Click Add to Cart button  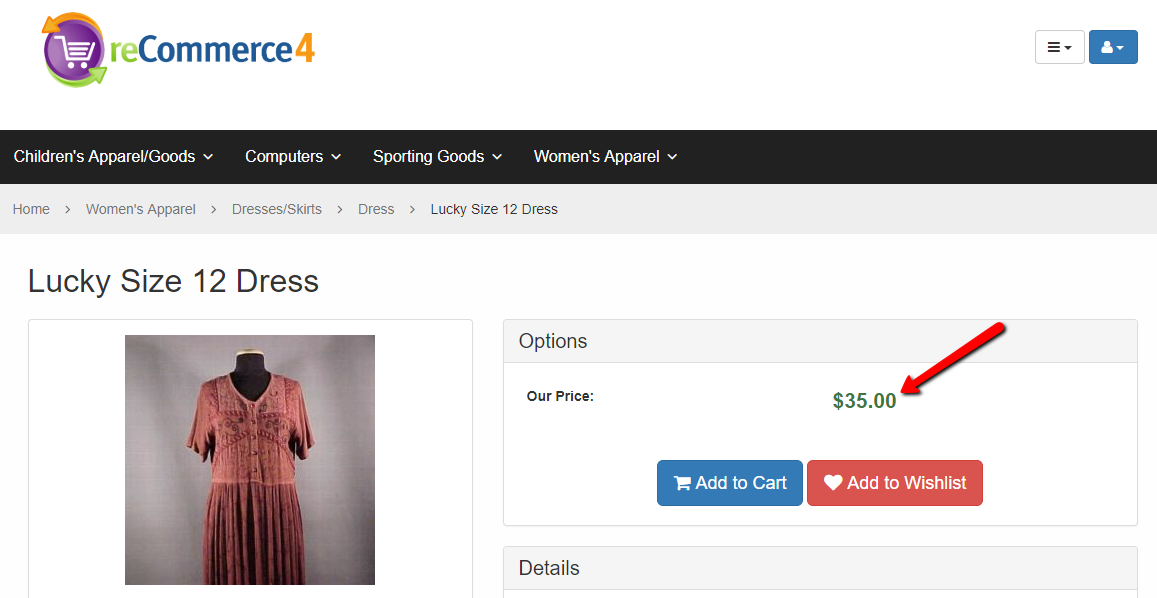click(730, 483)
